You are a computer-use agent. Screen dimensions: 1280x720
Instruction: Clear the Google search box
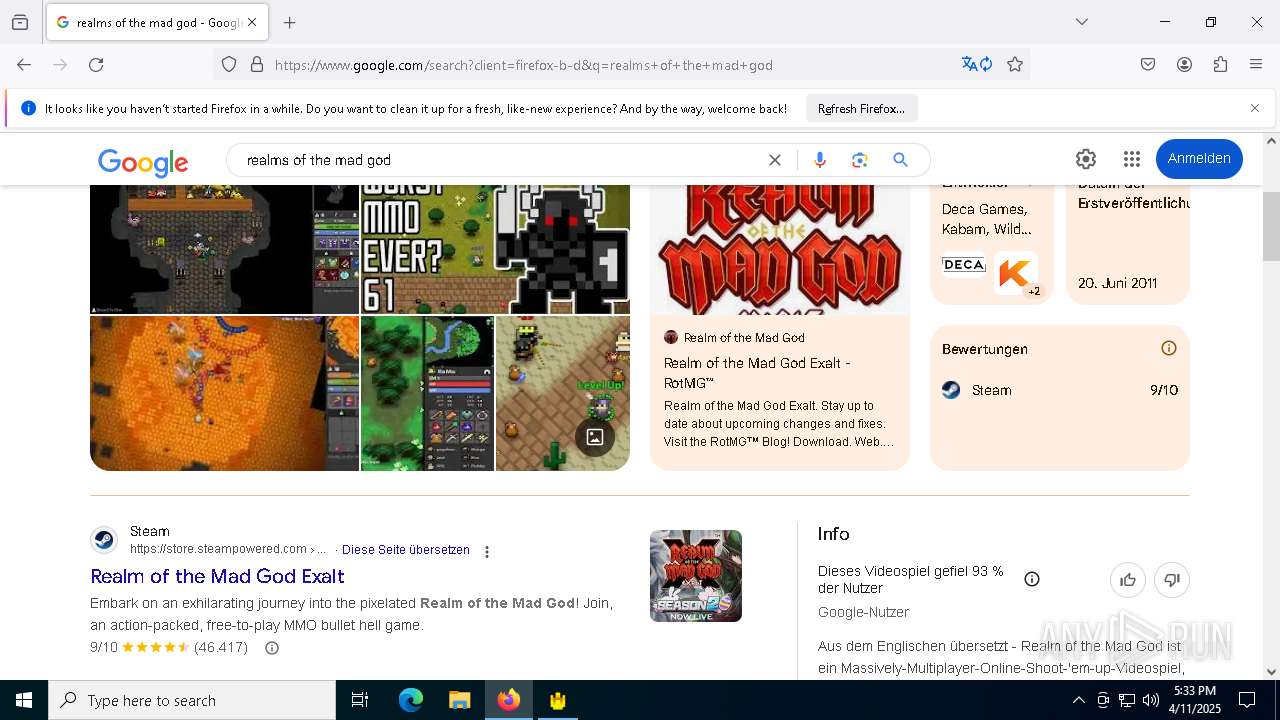pyautogui.click(x=774, y=160)
